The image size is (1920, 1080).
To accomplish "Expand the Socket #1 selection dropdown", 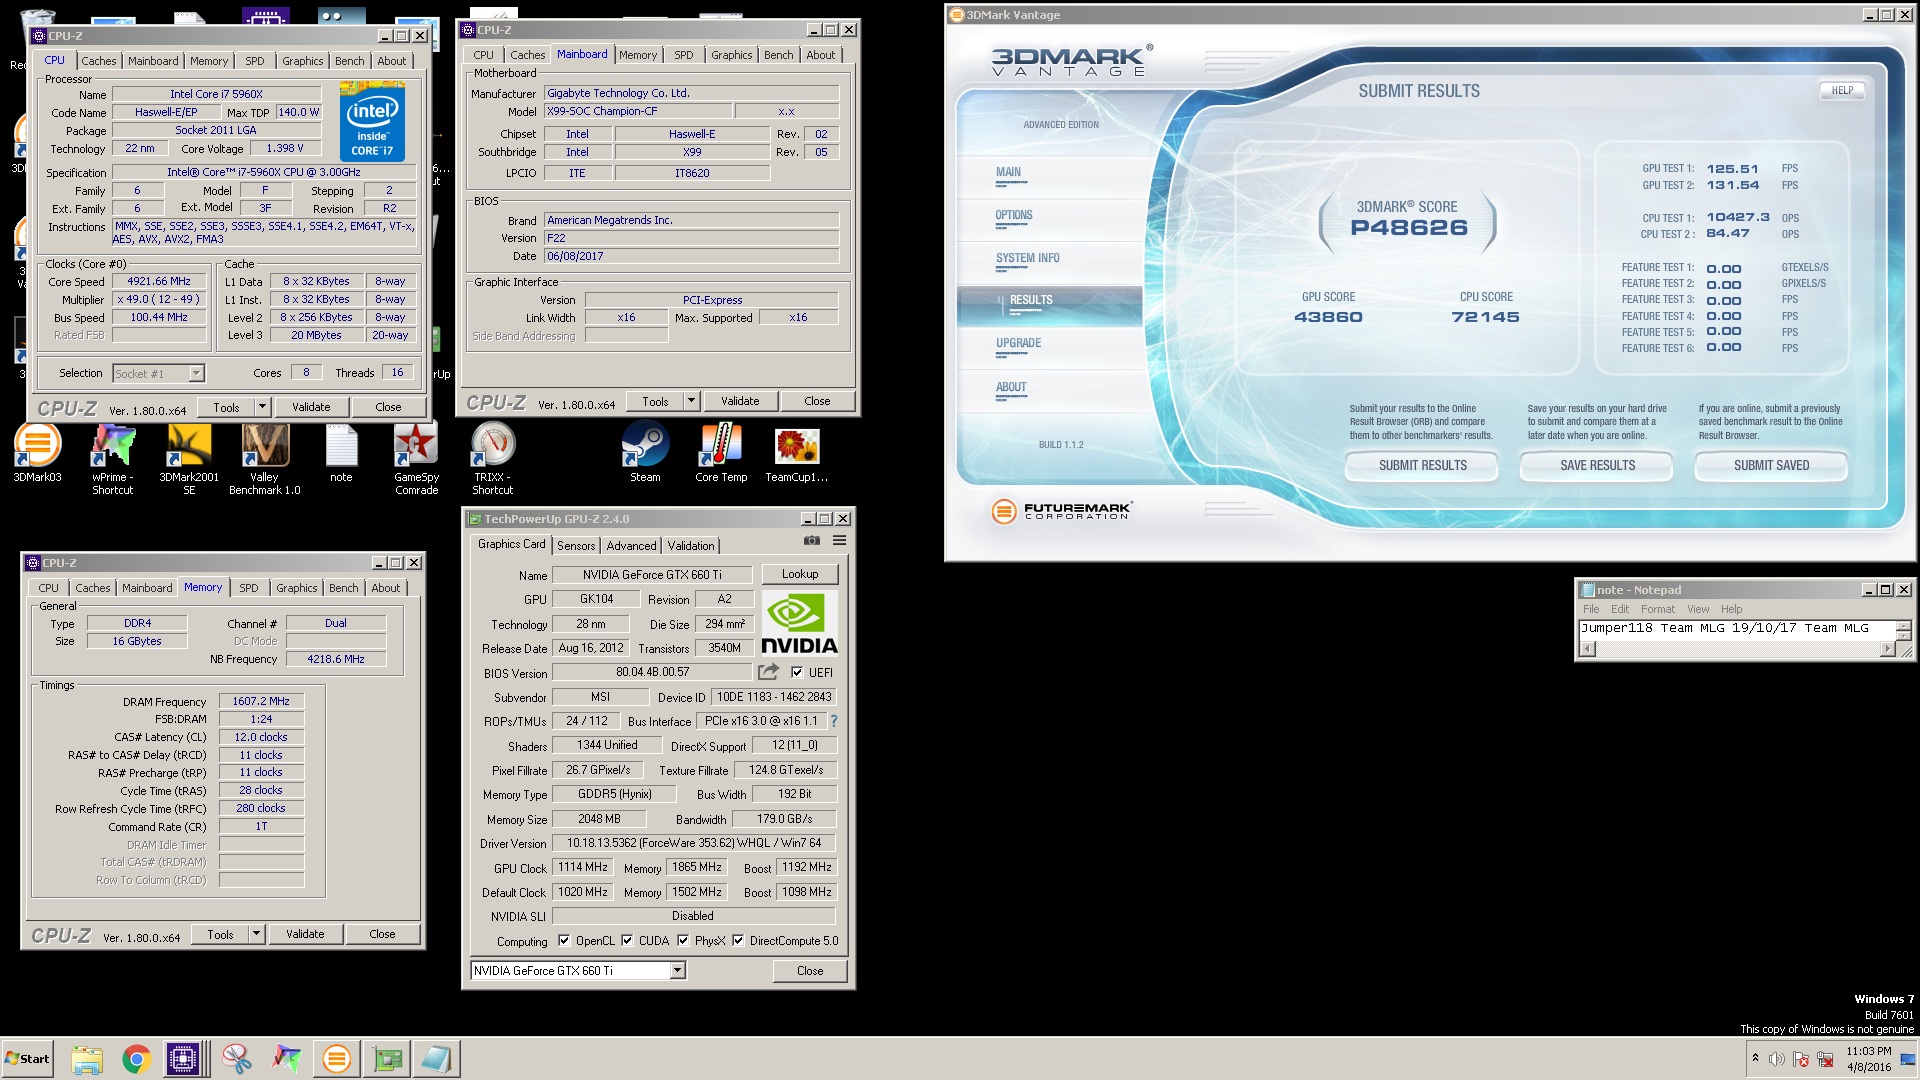I will [196, 373].
